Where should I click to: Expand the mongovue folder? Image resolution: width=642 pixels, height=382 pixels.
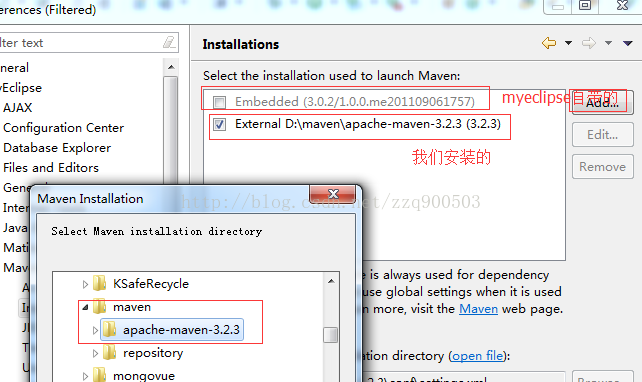(85, 376)
